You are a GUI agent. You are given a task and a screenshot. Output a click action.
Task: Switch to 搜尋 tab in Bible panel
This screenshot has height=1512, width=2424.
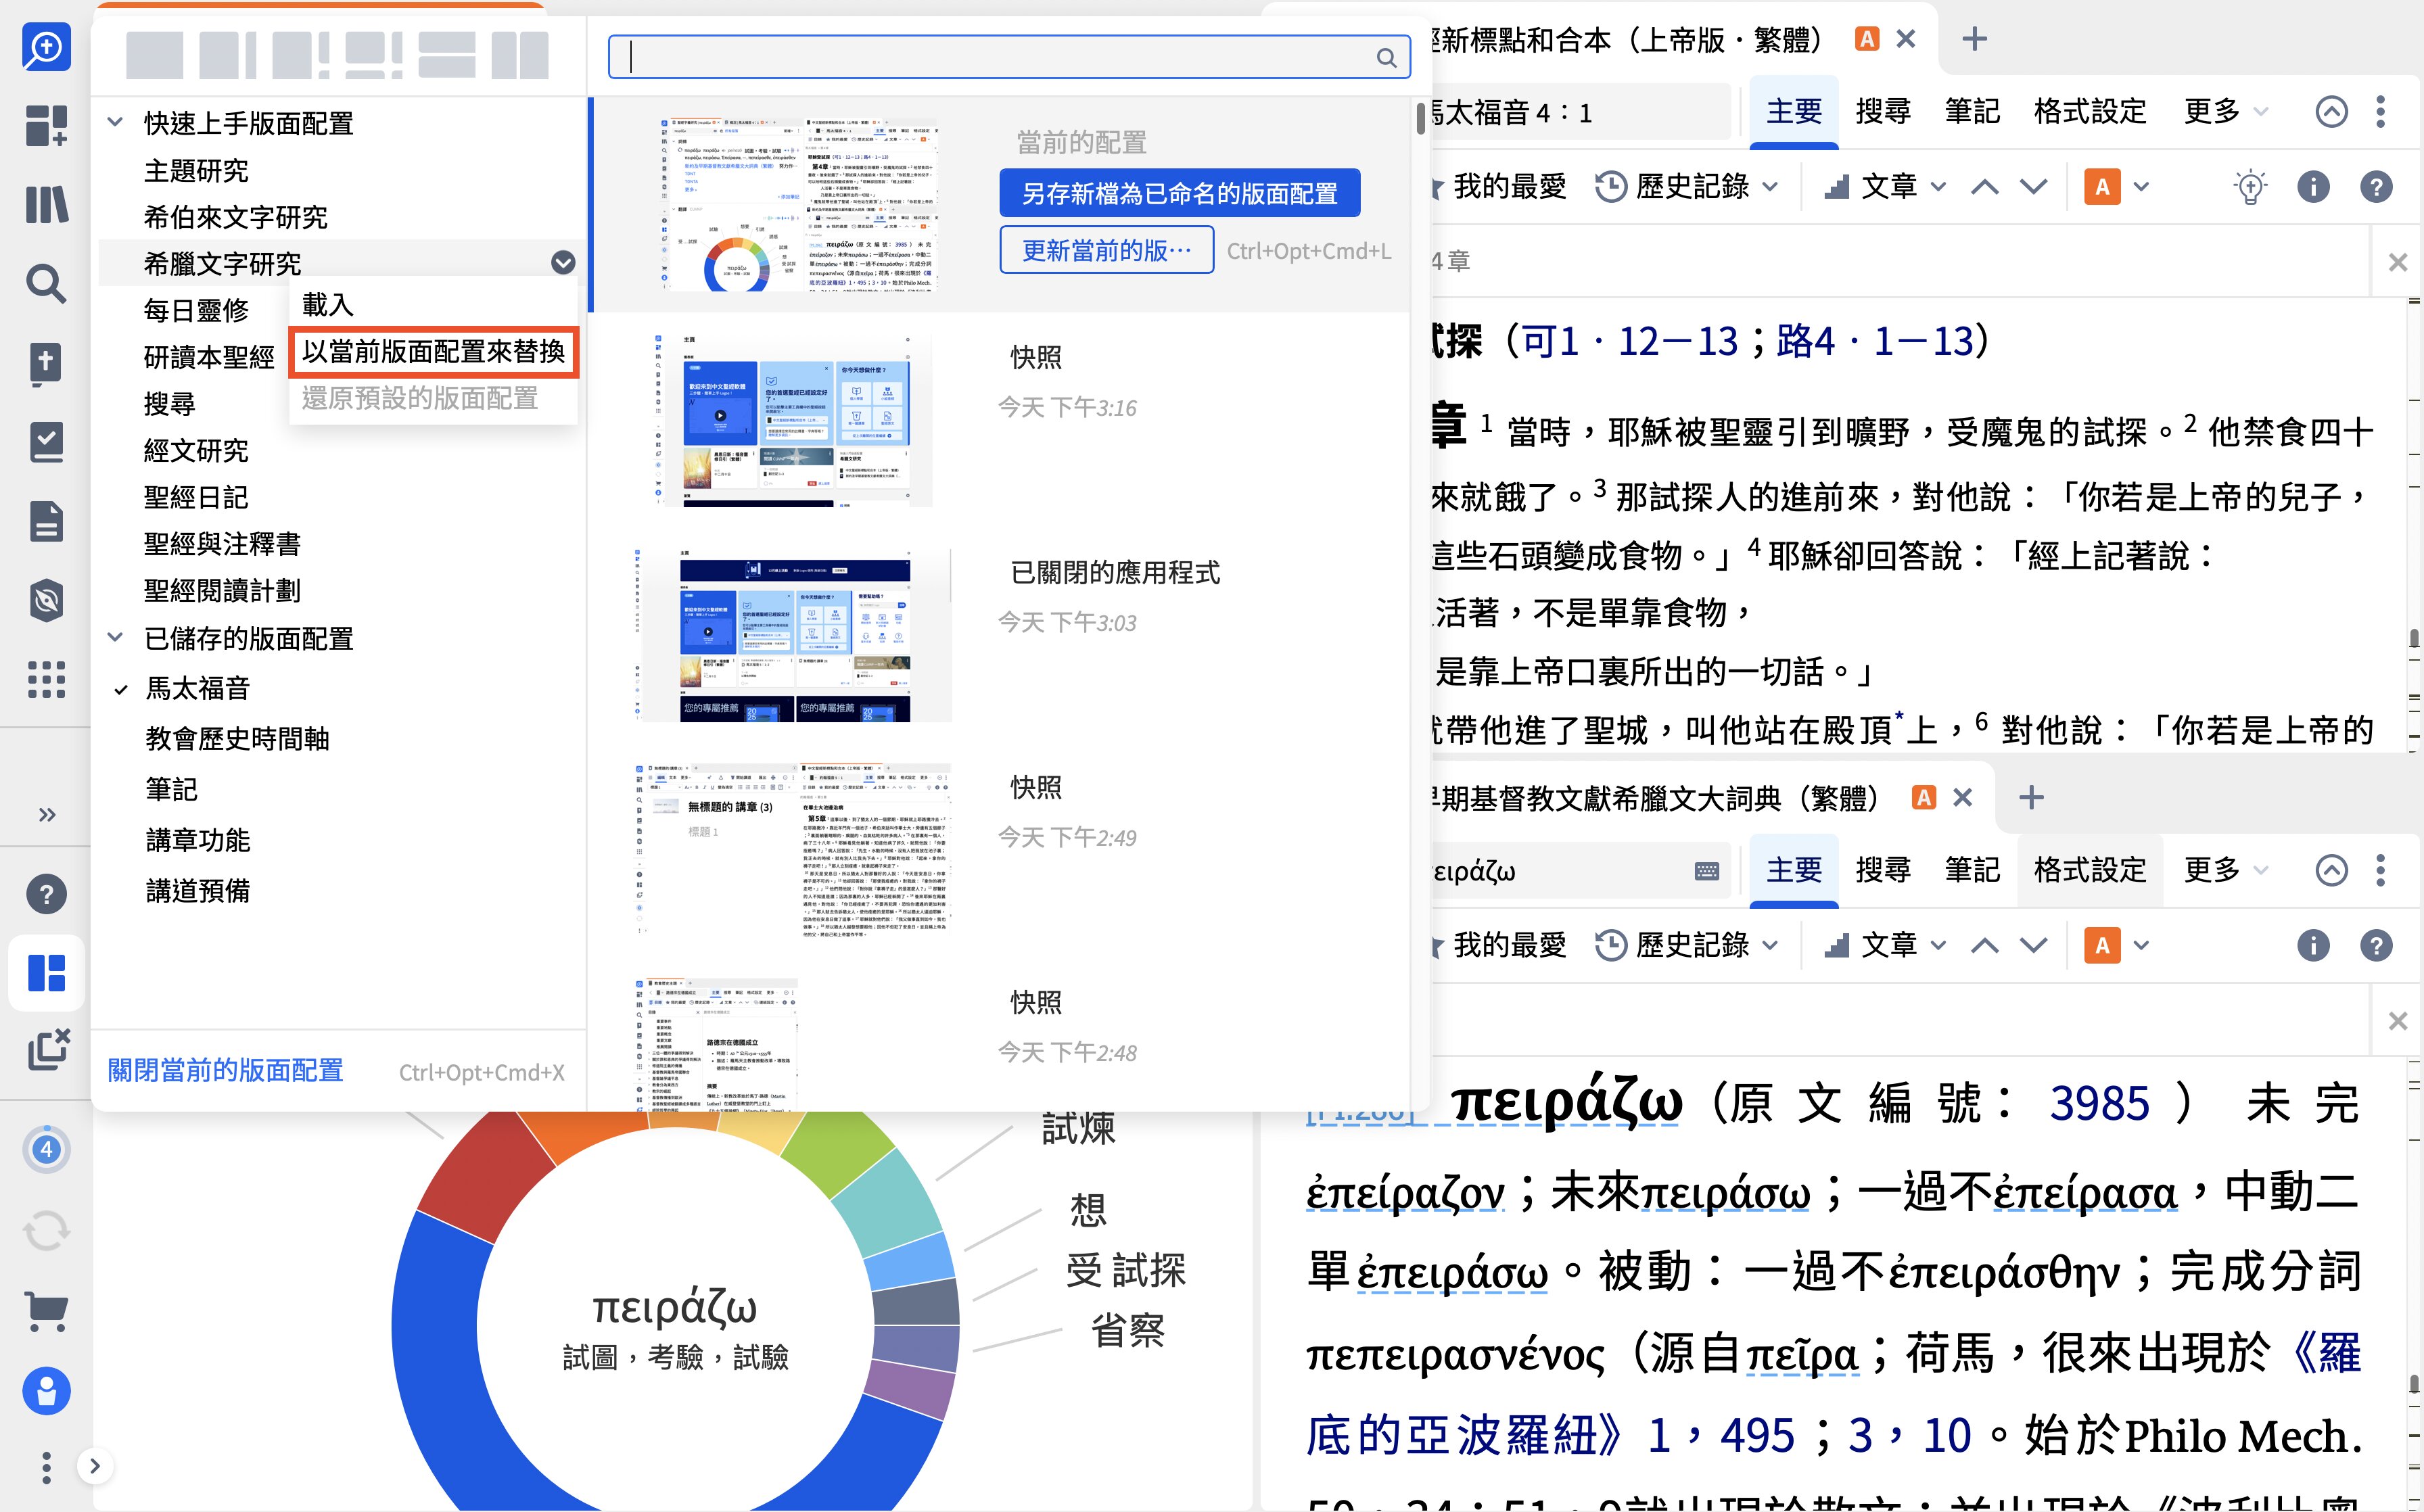[x=1883, y=111]
